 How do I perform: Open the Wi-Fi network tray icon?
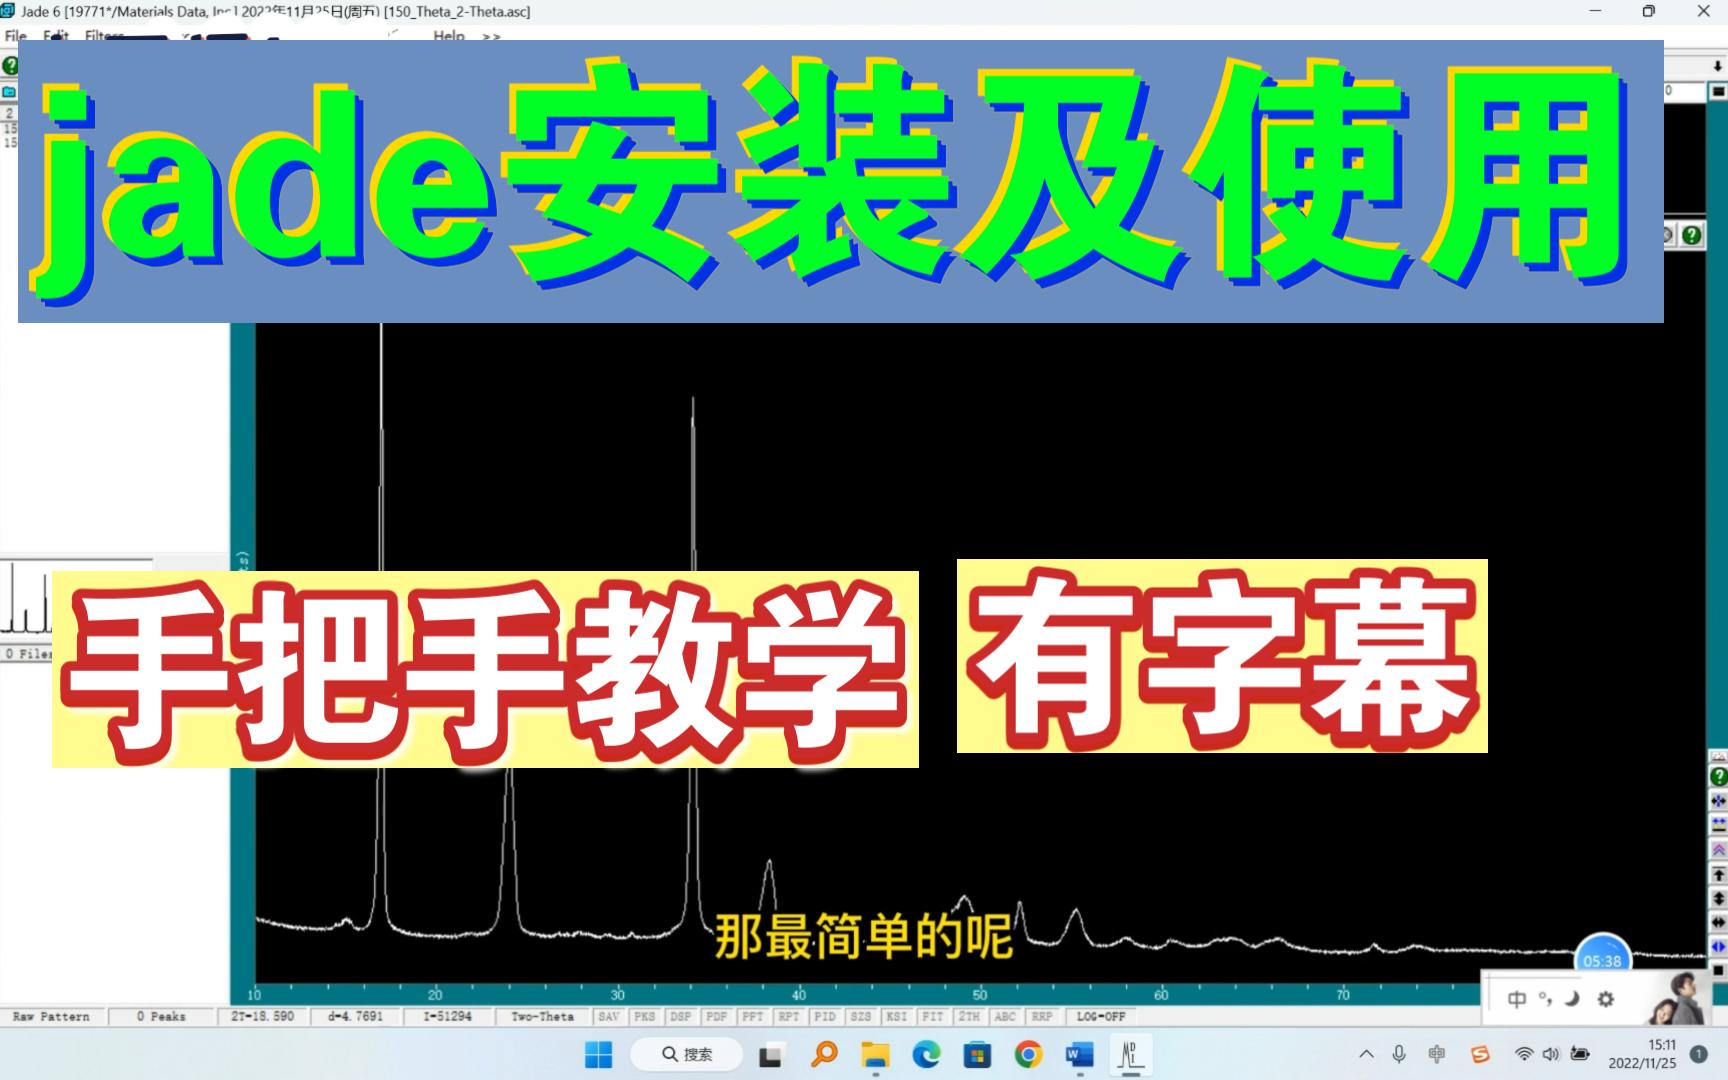(x=1524, y=1054)
